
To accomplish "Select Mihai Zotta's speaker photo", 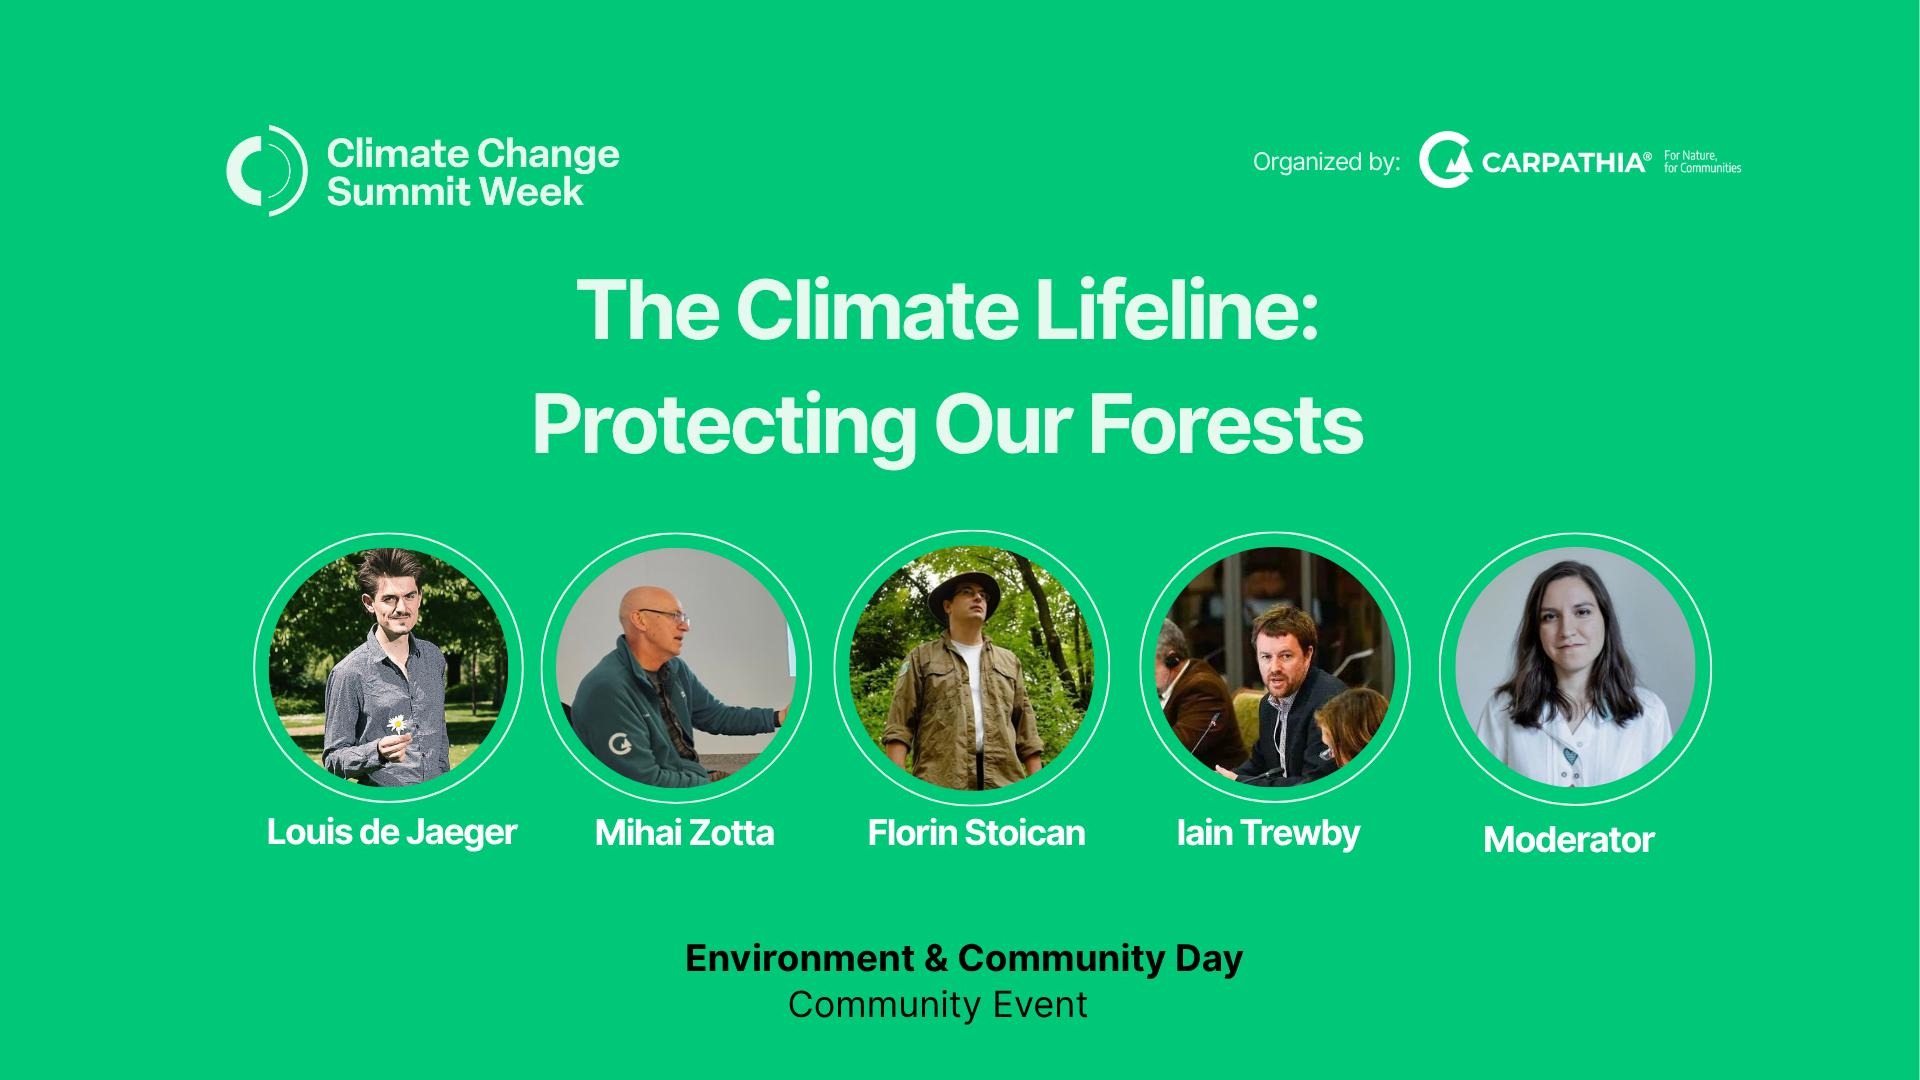I will point(676,667).
